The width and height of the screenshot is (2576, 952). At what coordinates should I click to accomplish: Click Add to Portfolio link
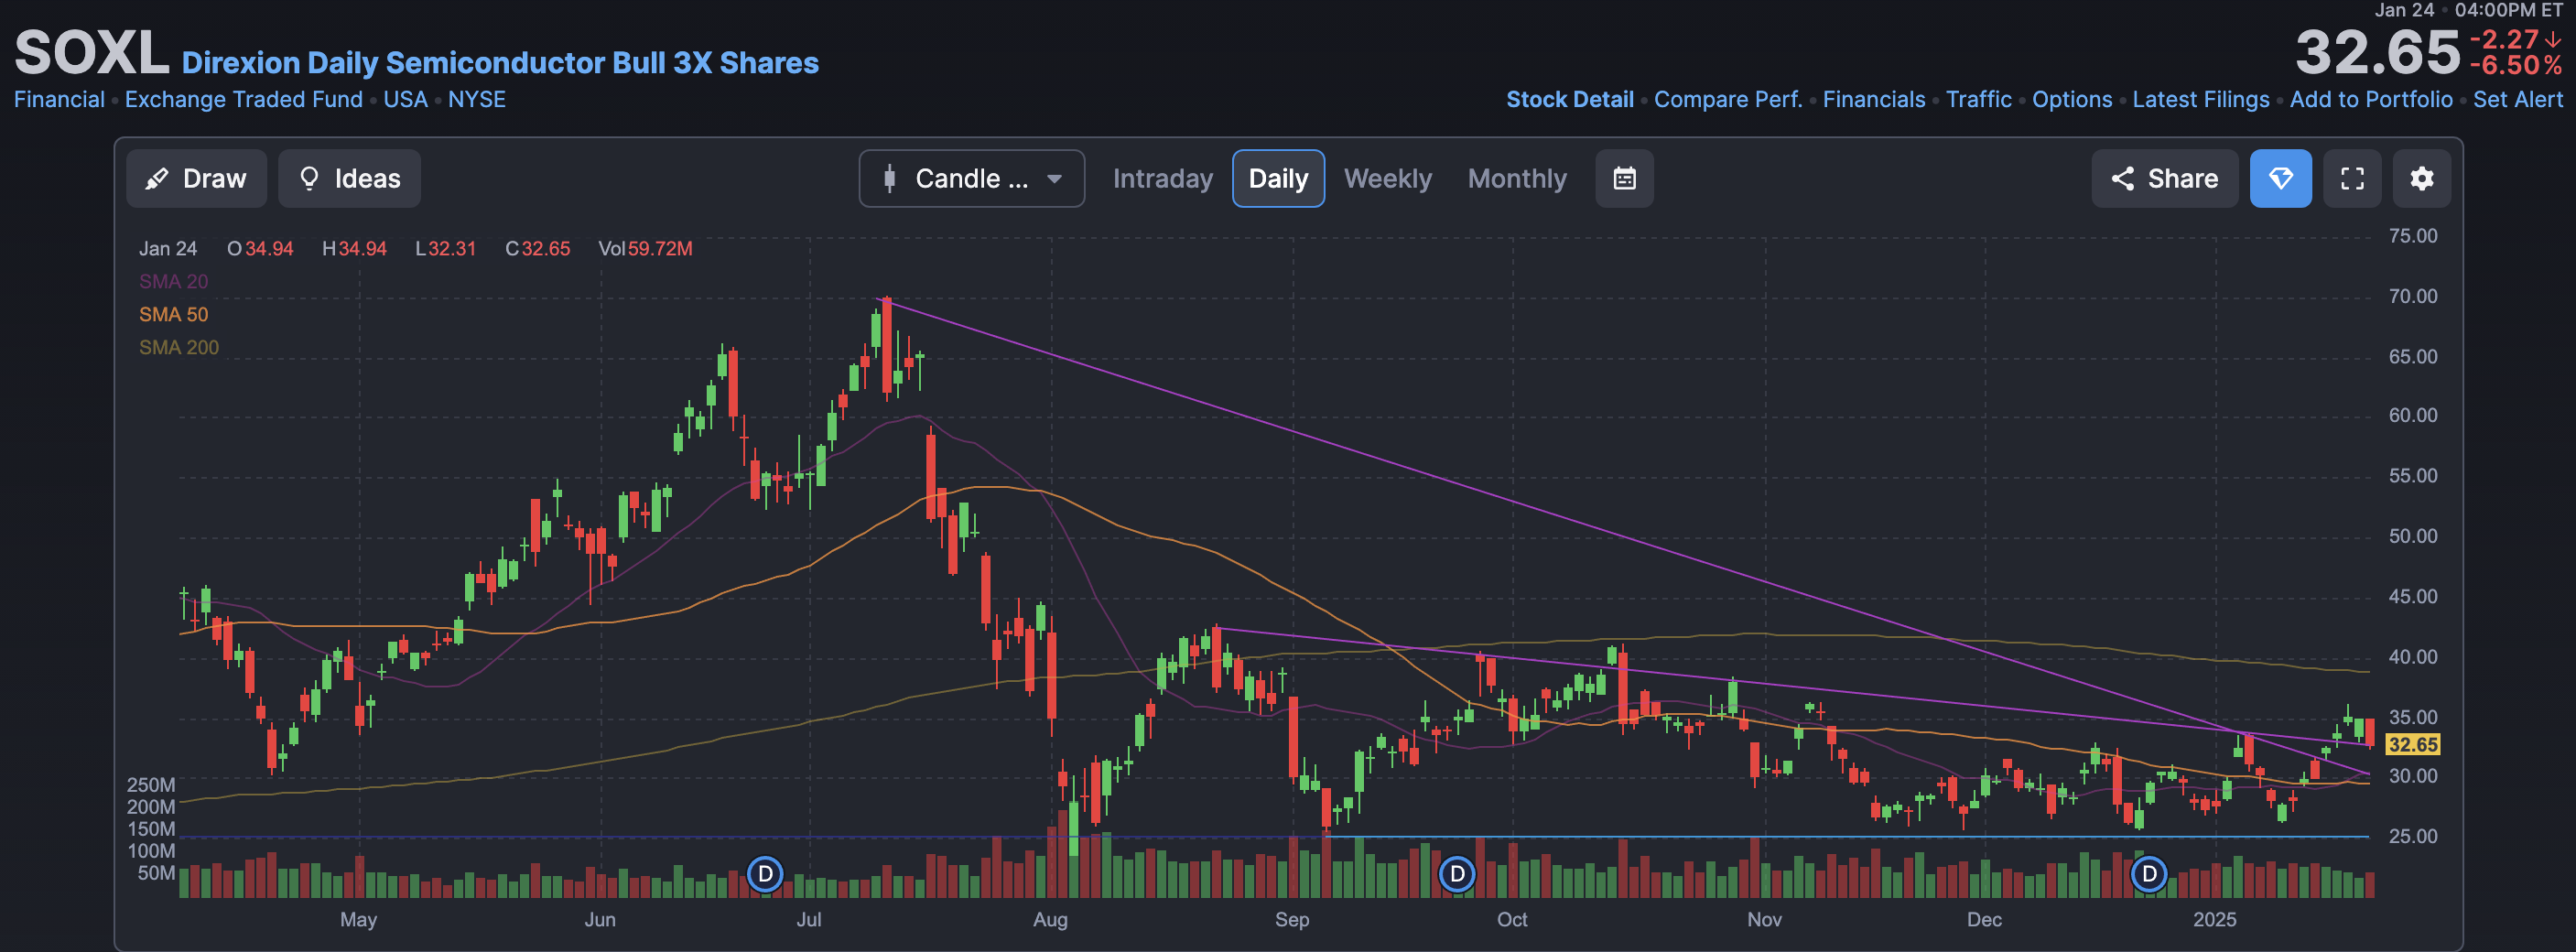point(2371,100)
